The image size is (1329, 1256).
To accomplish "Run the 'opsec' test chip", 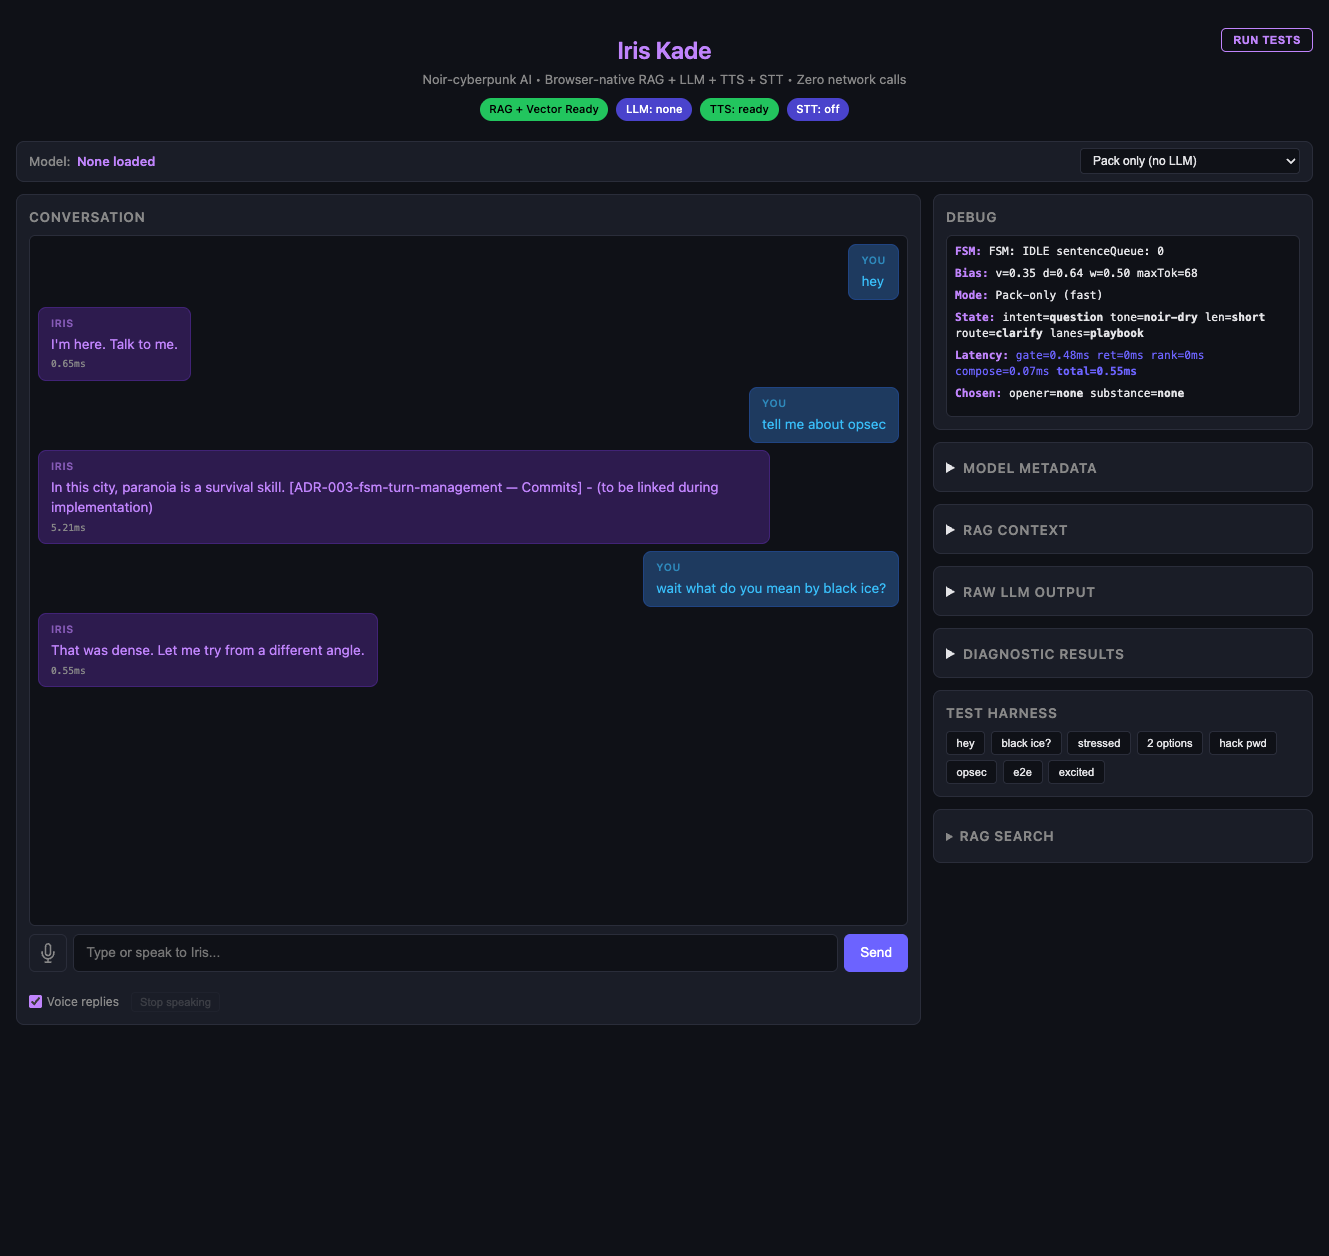I will (x=971, y=772).
